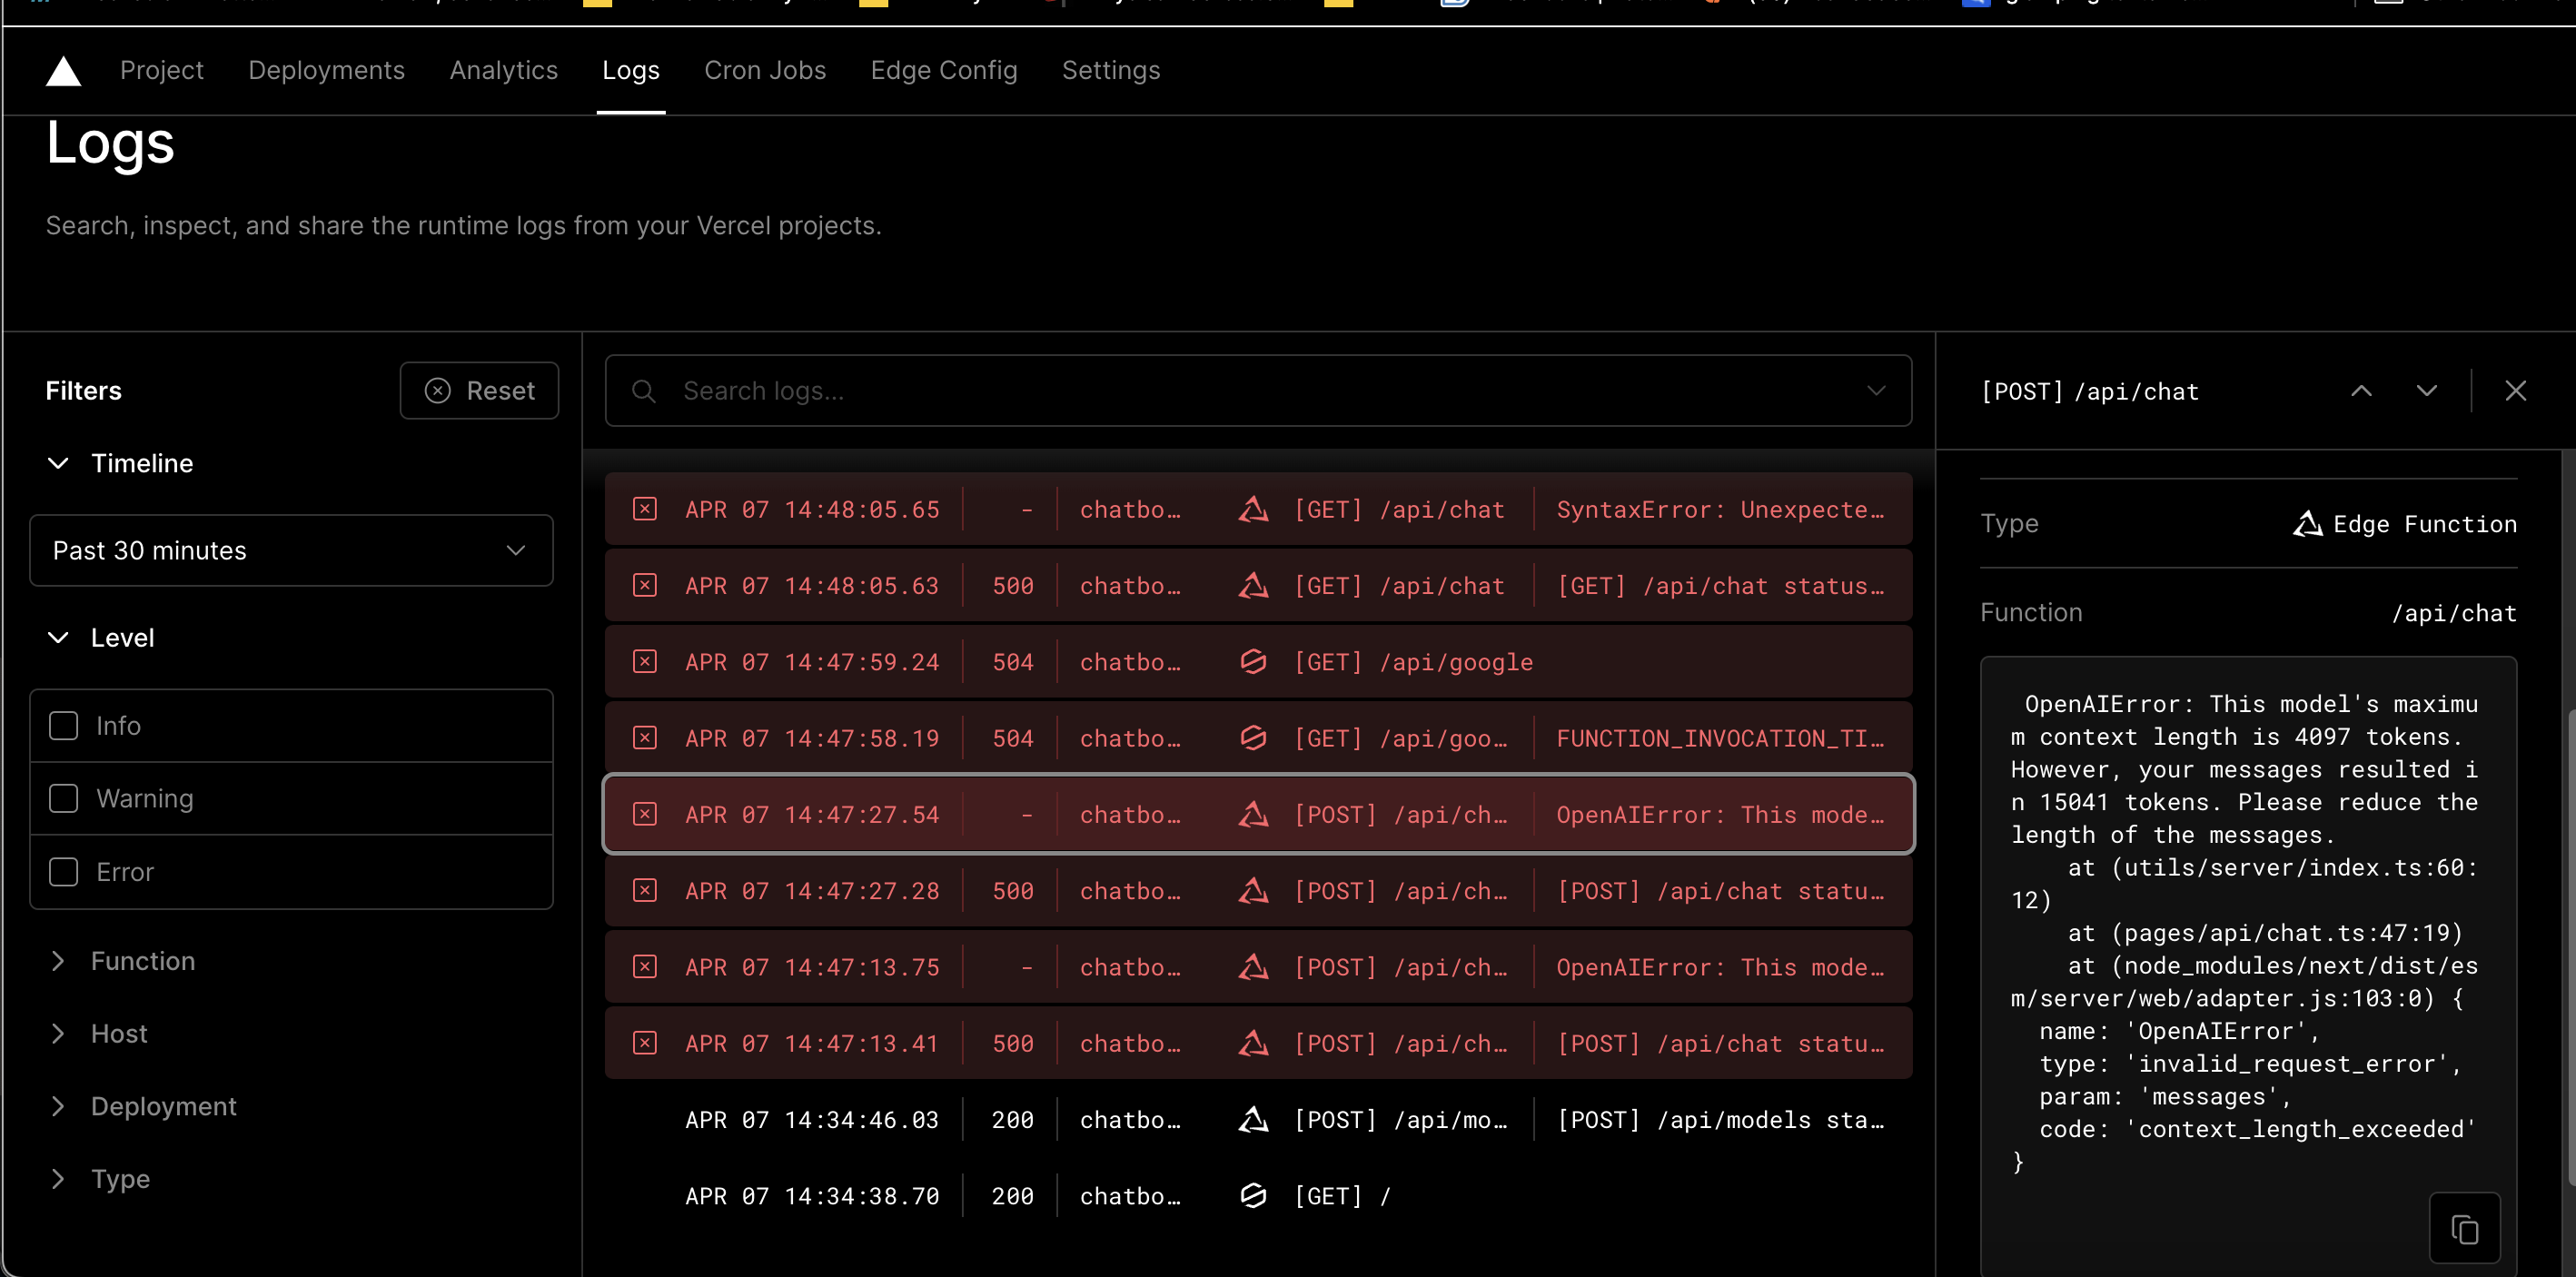Click the error X icon on the 504 row
Screen dimensions: 2576x1277
point(644,661)
